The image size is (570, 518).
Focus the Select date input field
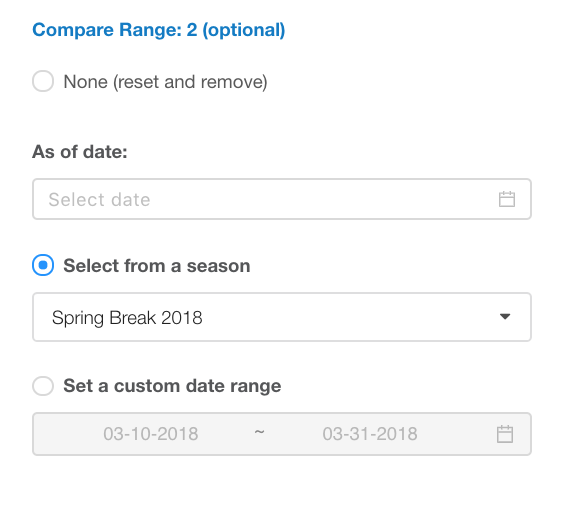click(282, 199)
